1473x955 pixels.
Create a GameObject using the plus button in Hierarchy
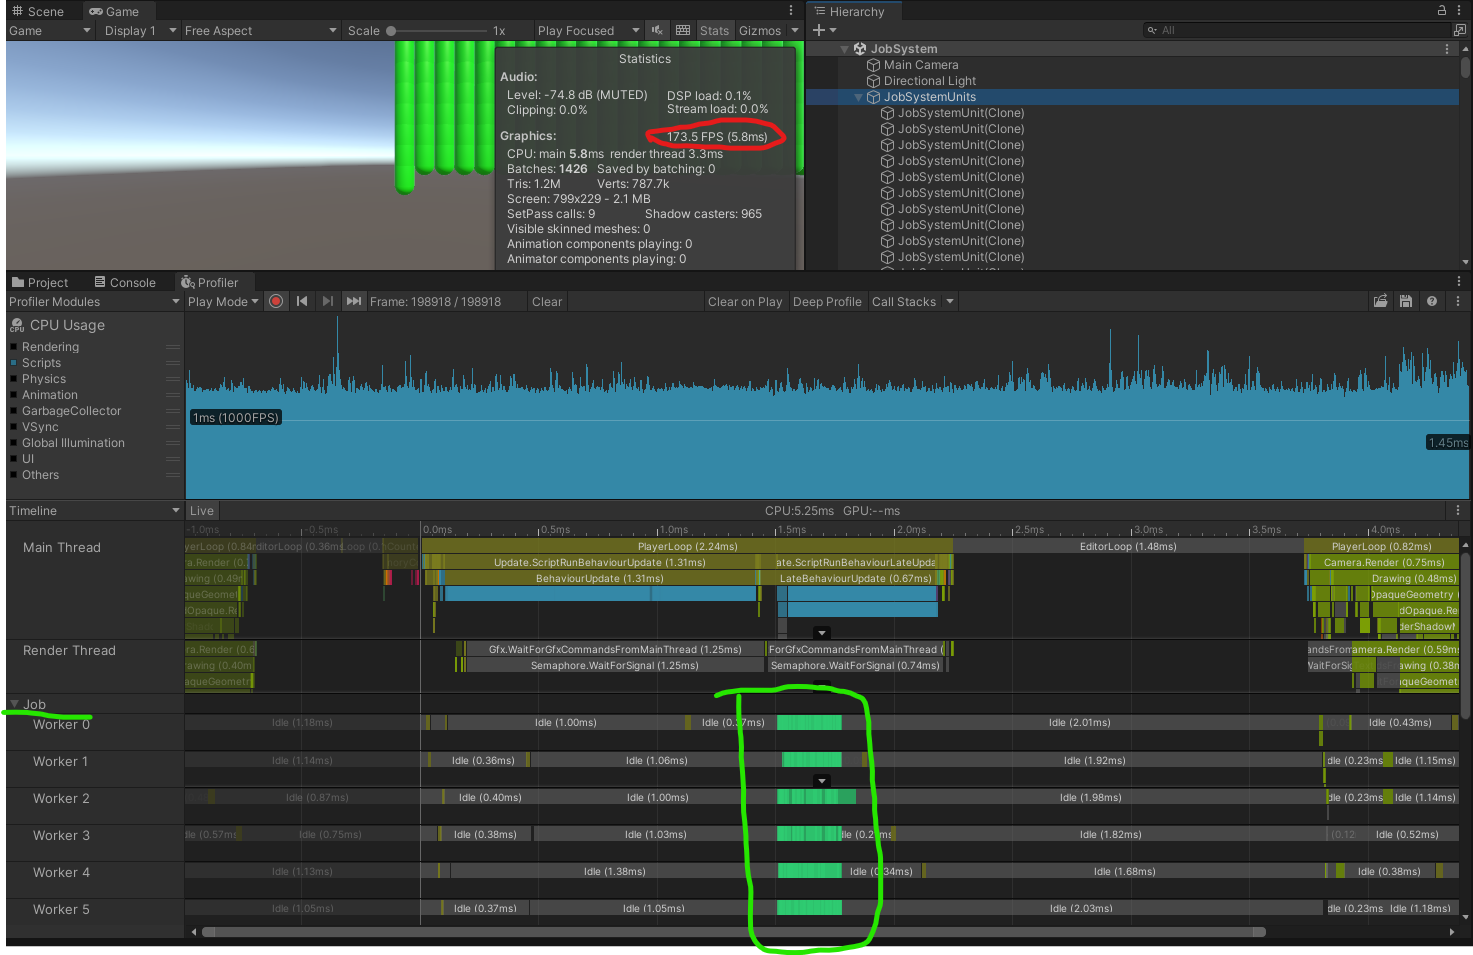click(x=820, y=30)
